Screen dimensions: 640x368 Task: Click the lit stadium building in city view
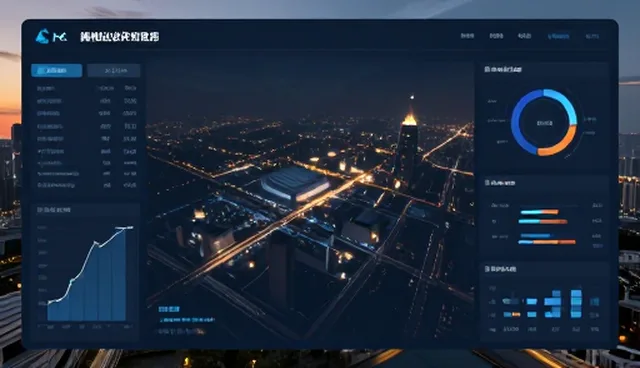pyautogui.click(x=295, y=184)
